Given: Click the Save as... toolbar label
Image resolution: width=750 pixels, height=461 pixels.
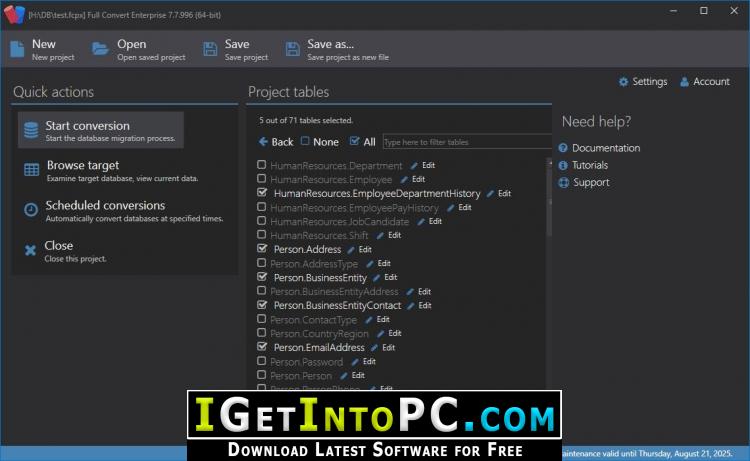Looking at the screenshot, I should point(331,44).
